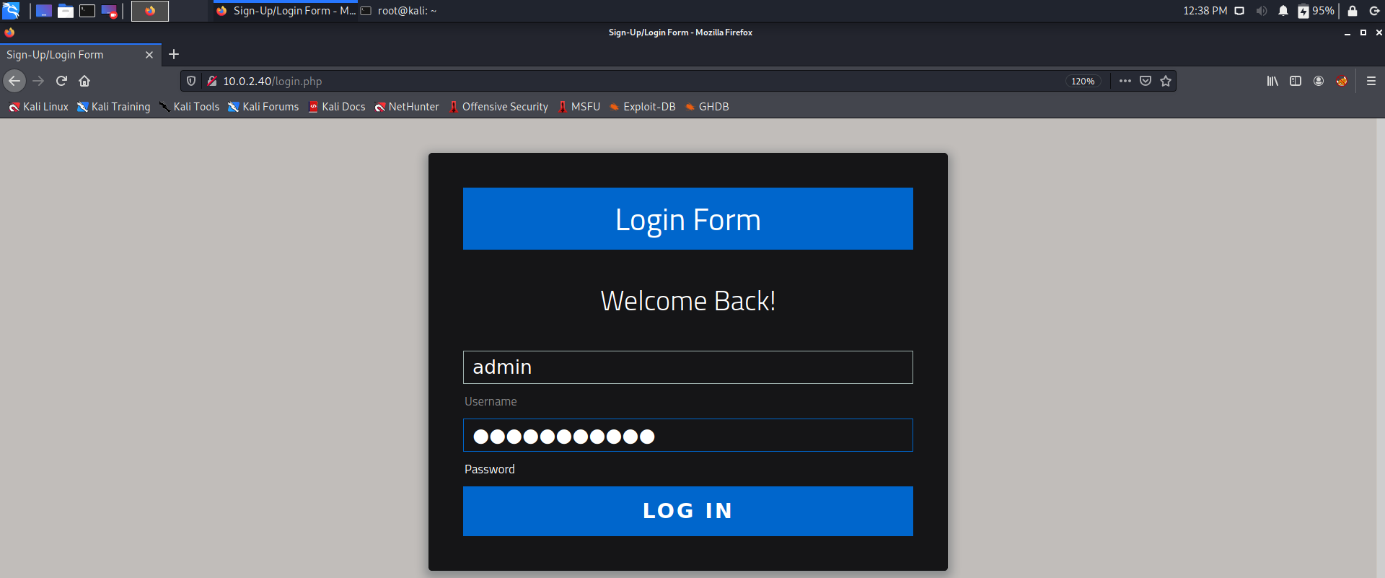The image size is (1385, 578).
Task: Open the tracking protection shield
Action: [192, 81]
